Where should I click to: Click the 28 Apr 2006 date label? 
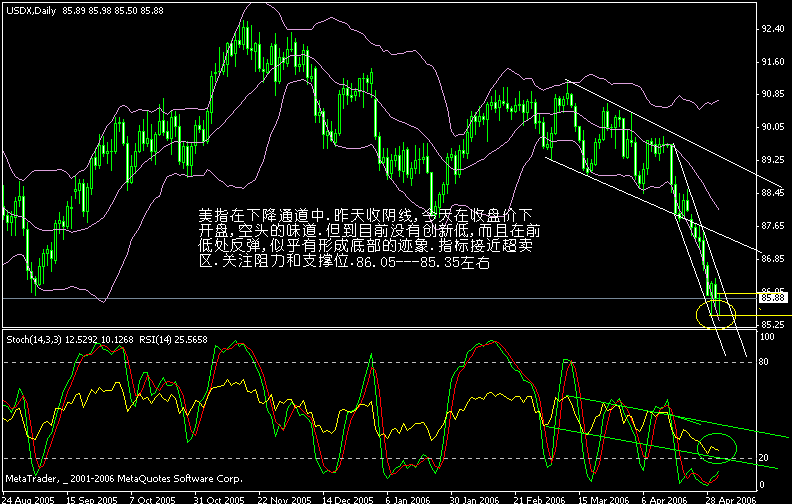coord(731,500)
